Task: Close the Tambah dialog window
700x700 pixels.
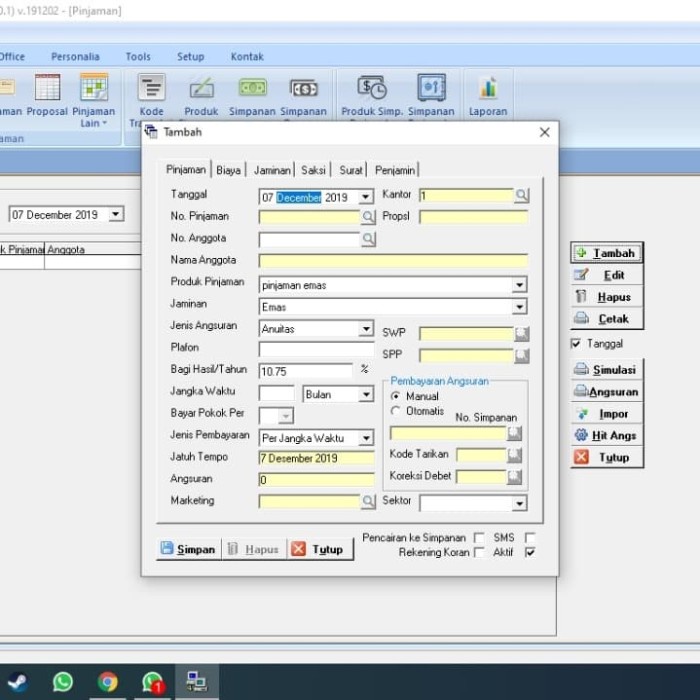Action: click(544, 132)
